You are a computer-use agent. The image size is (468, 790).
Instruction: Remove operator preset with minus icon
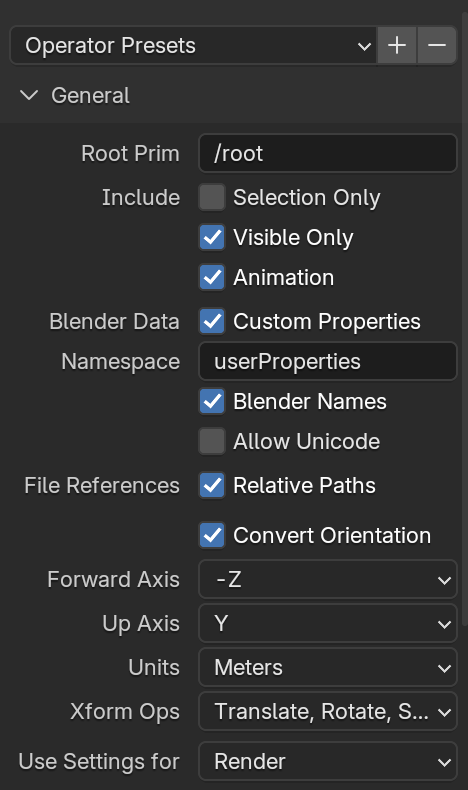coord(437,45)
